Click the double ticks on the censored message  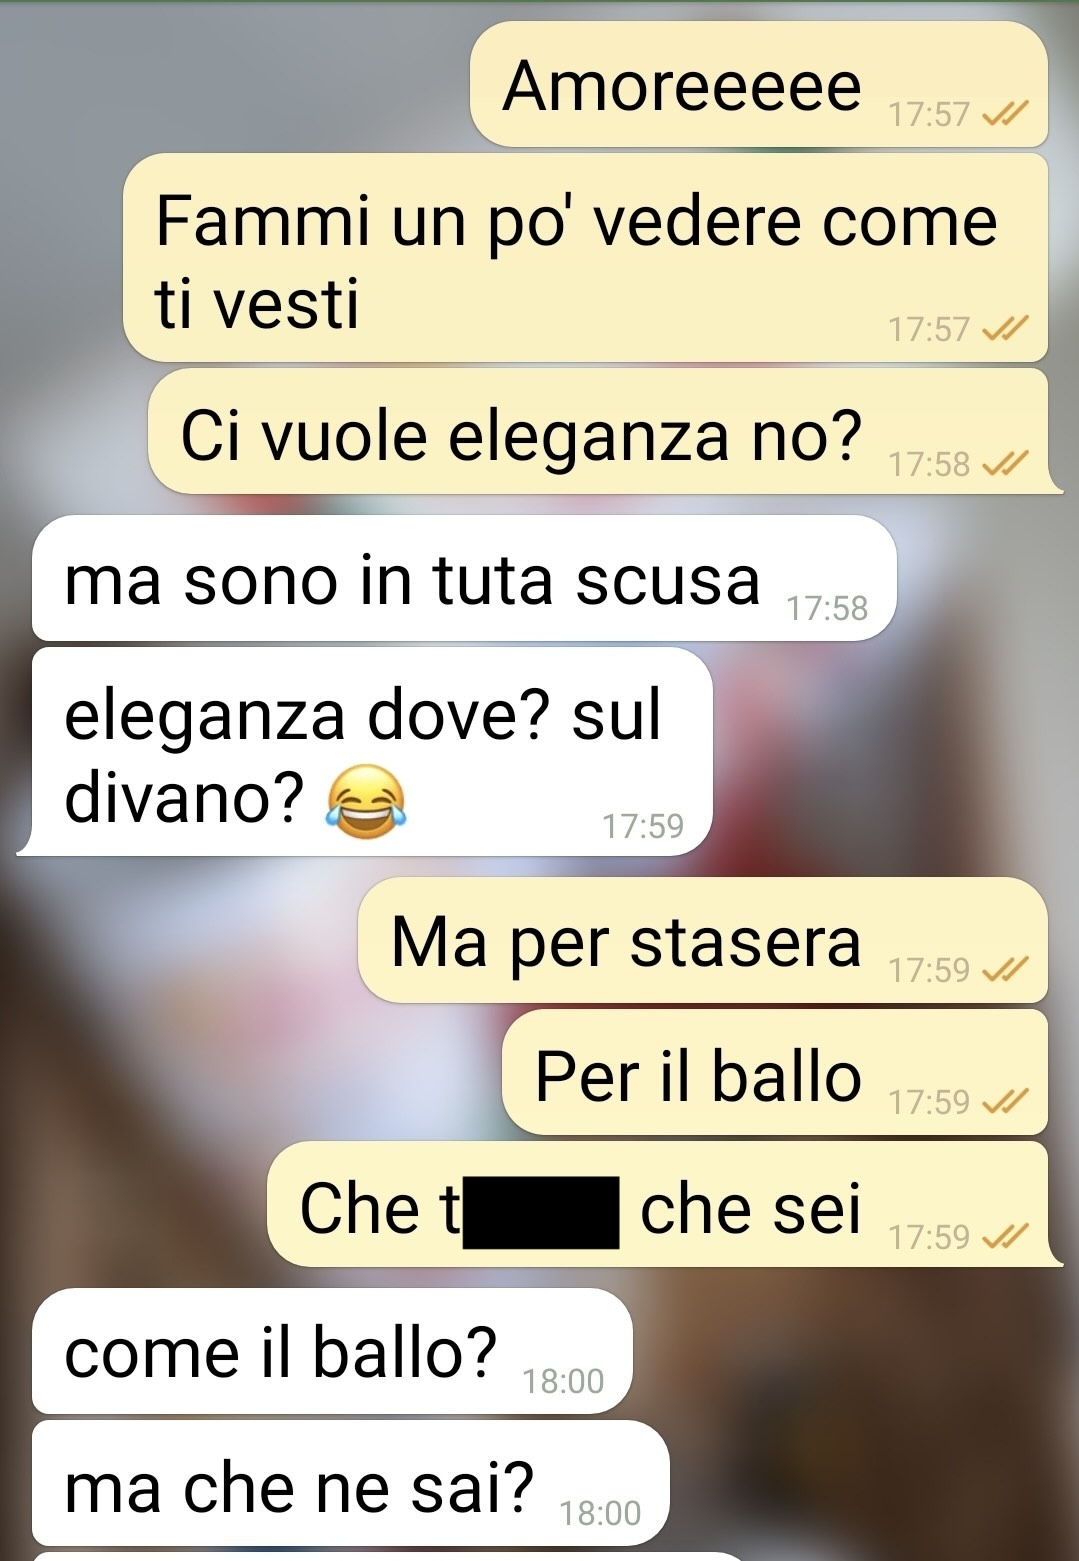[1002, 1237]
